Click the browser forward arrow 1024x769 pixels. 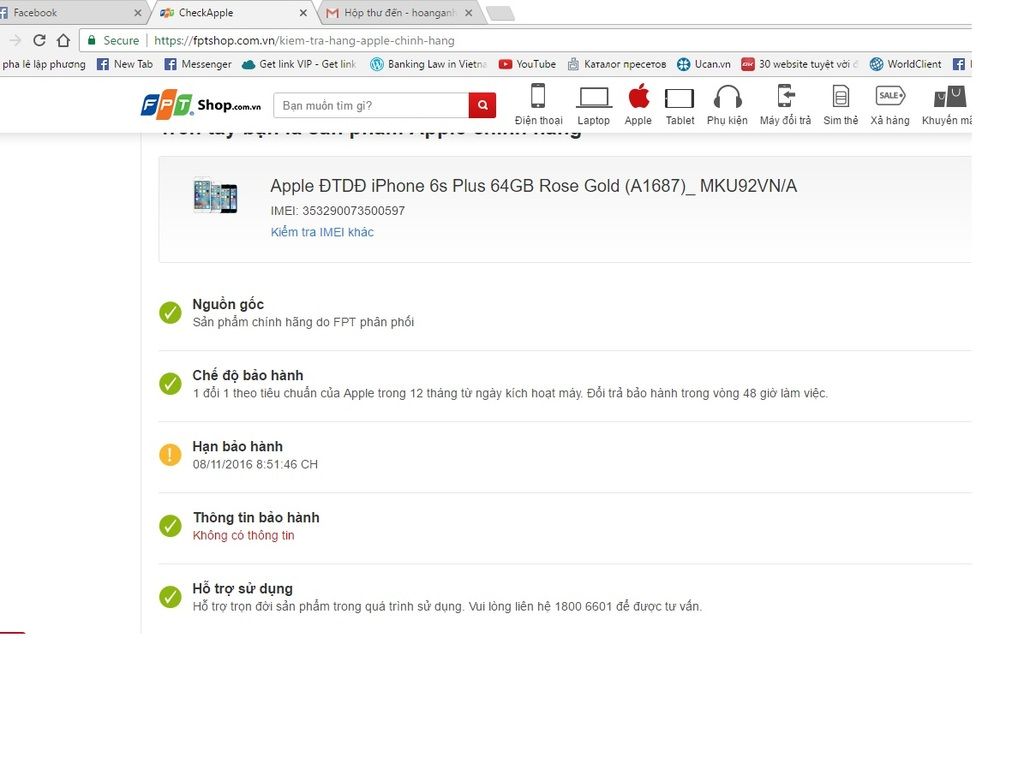16,40
